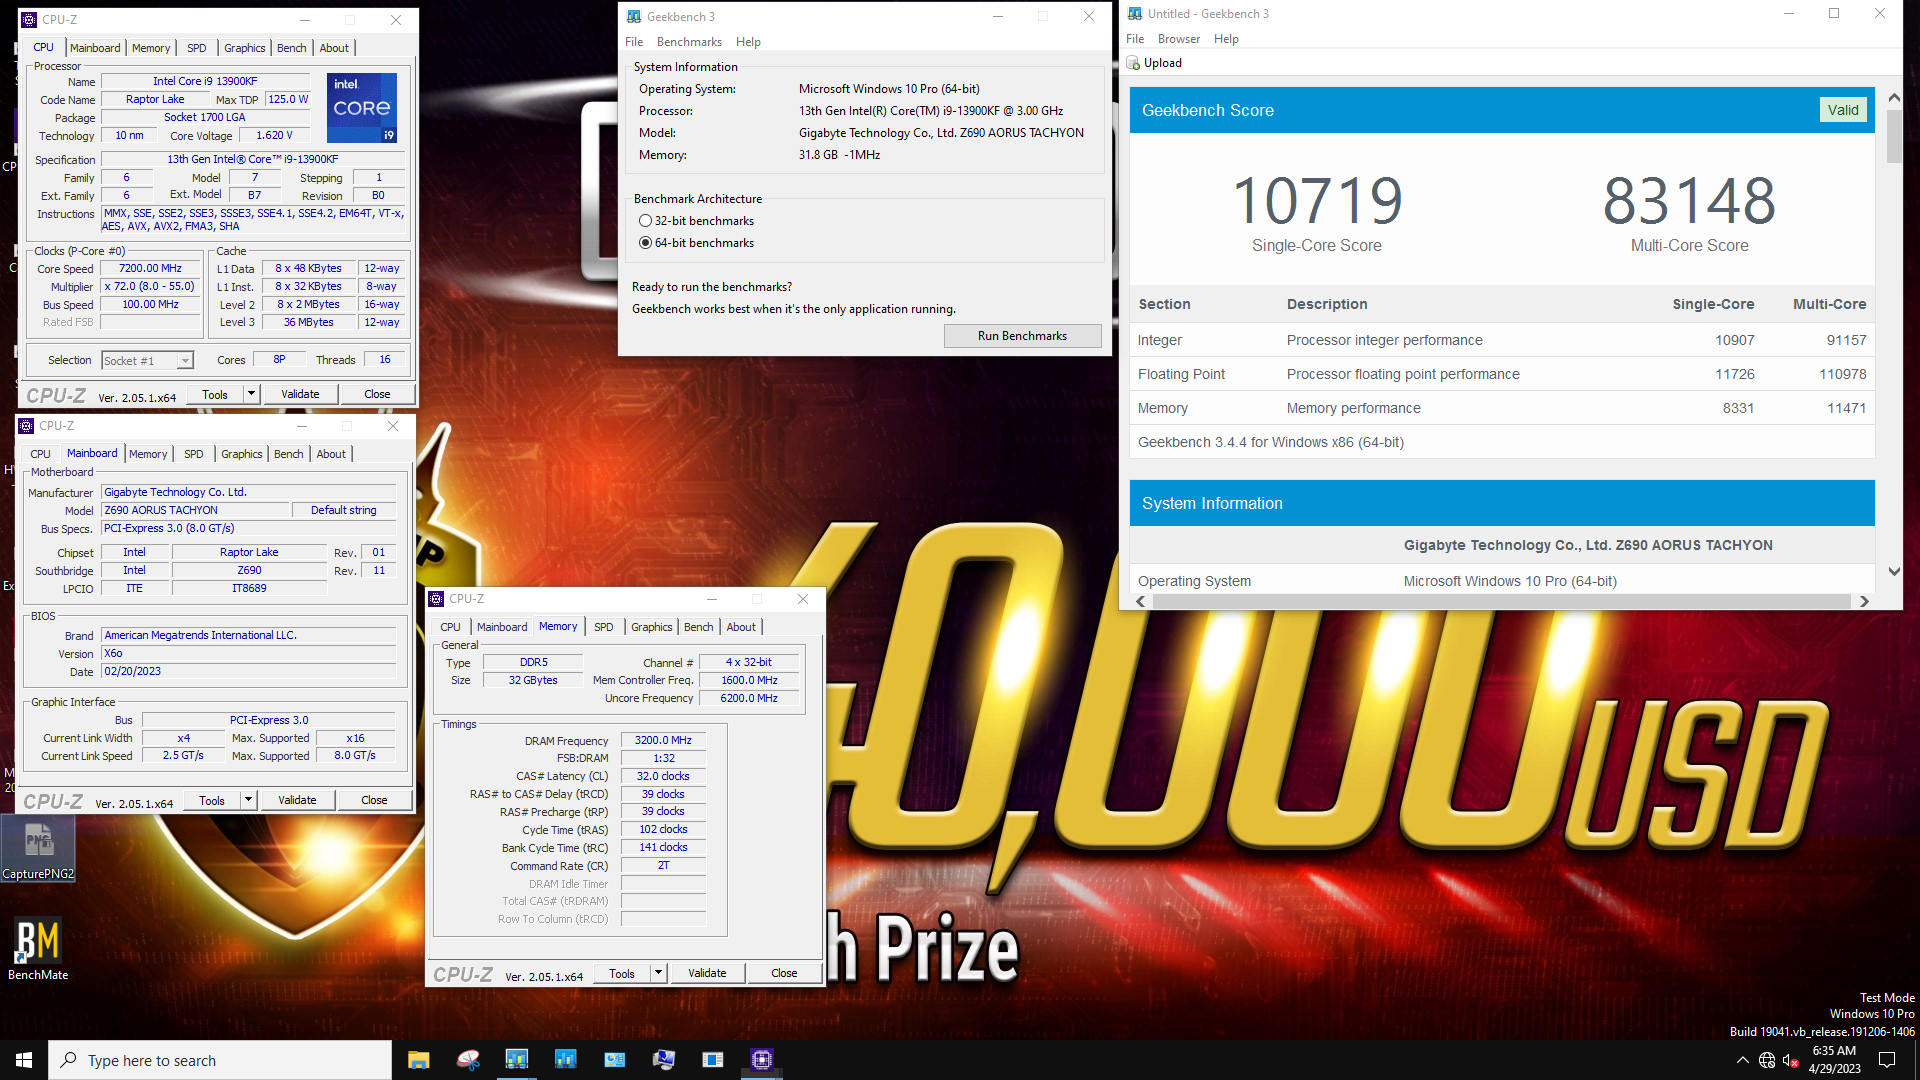Click the Untitled - Geekbench 3 title icon
This screenshot has width=1920, height=1080.
pos(1135,14)
